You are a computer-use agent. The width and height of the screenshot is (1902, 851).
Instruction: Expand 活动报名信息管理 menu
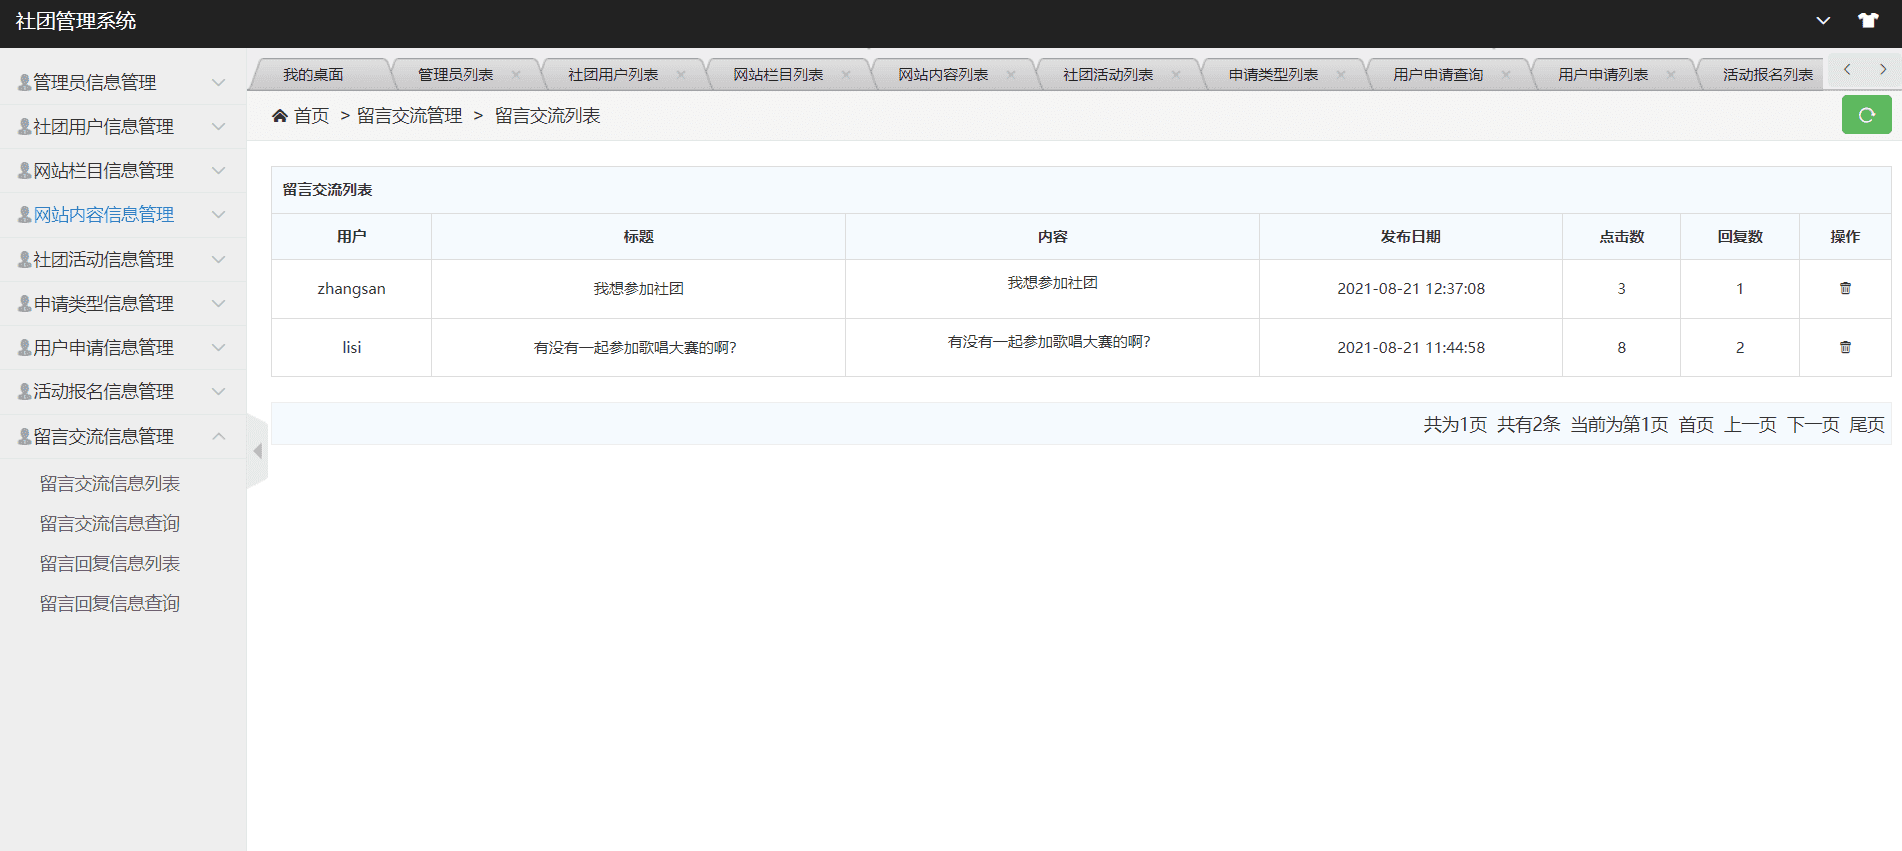[123, 391]
